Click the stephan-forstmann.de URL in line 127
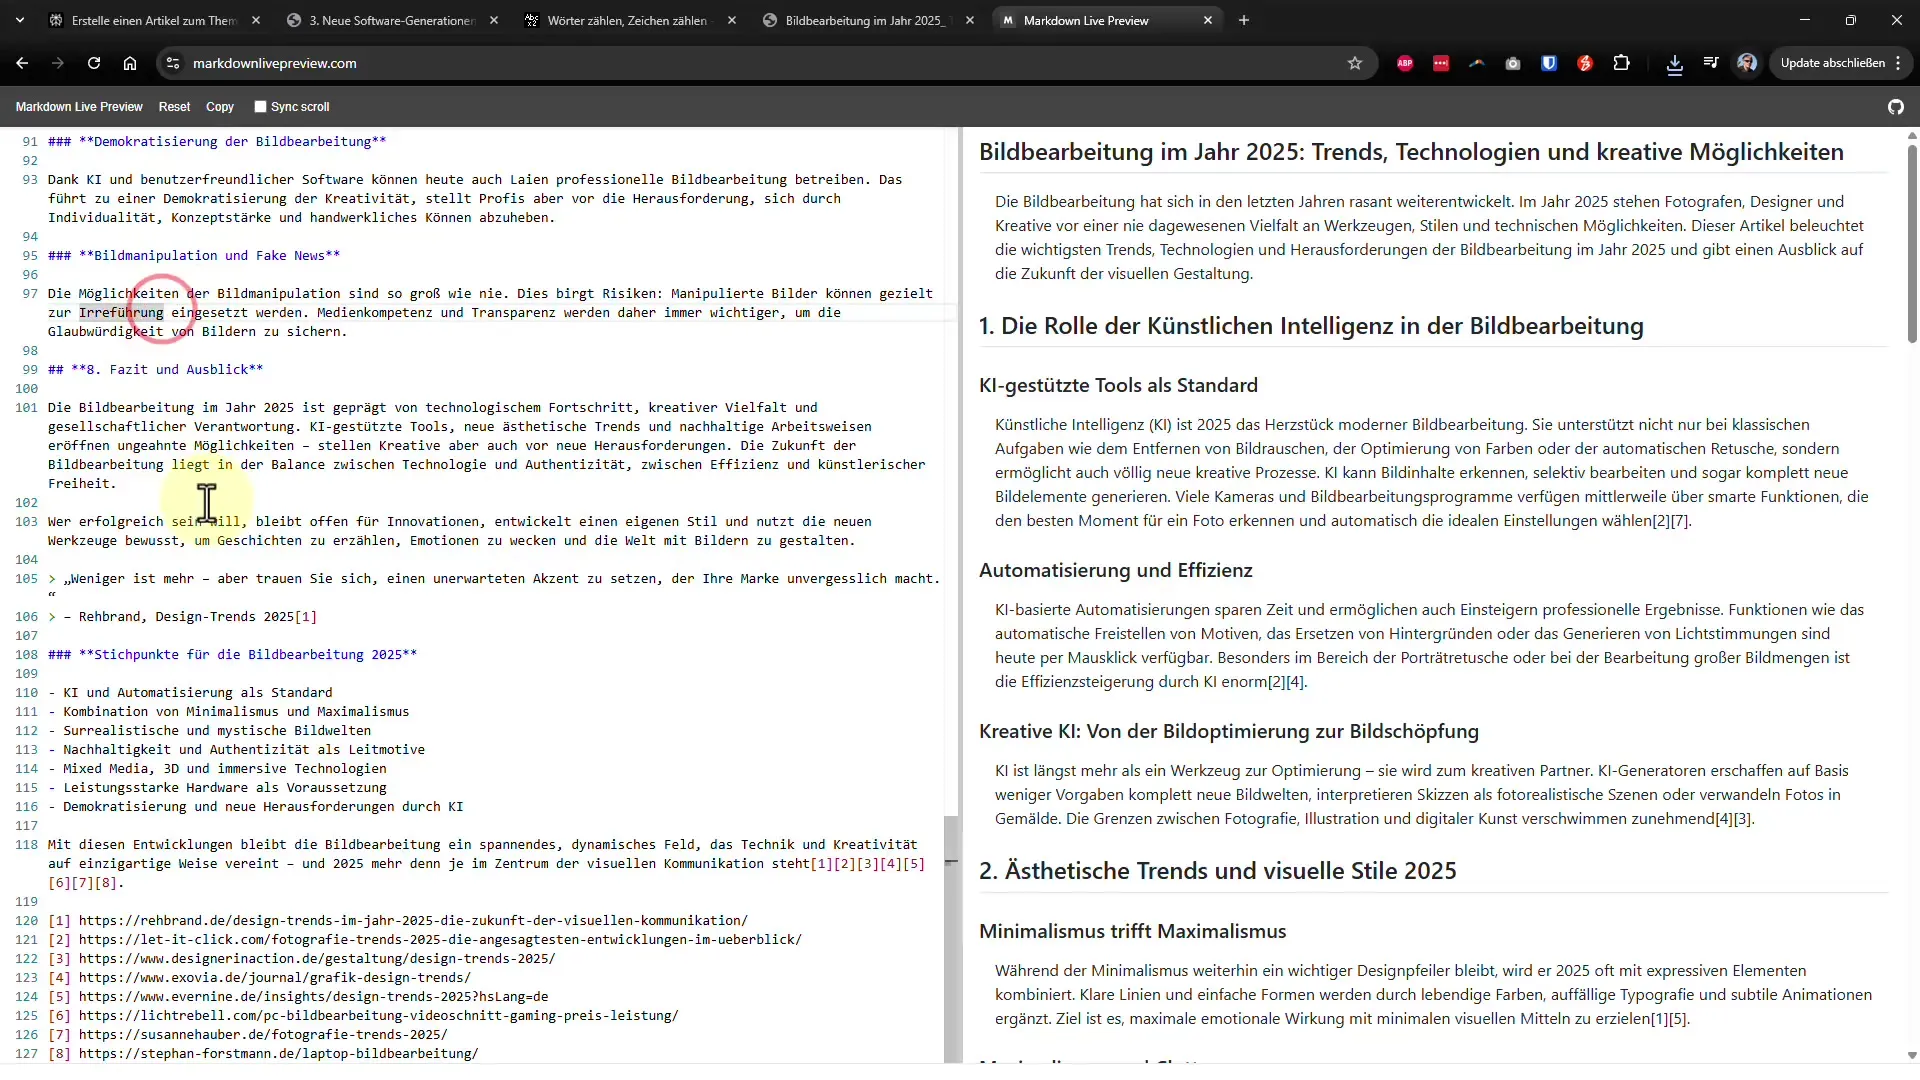1920x1080 pixels. [x=279, y=1054]
